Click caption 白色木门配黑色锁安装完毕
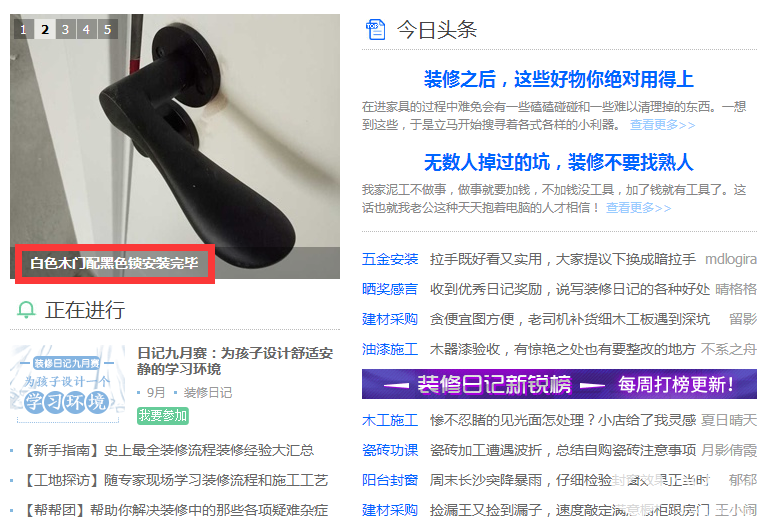Screen dimensions: 767x523 pyautogui.click(x=114, y=263)
